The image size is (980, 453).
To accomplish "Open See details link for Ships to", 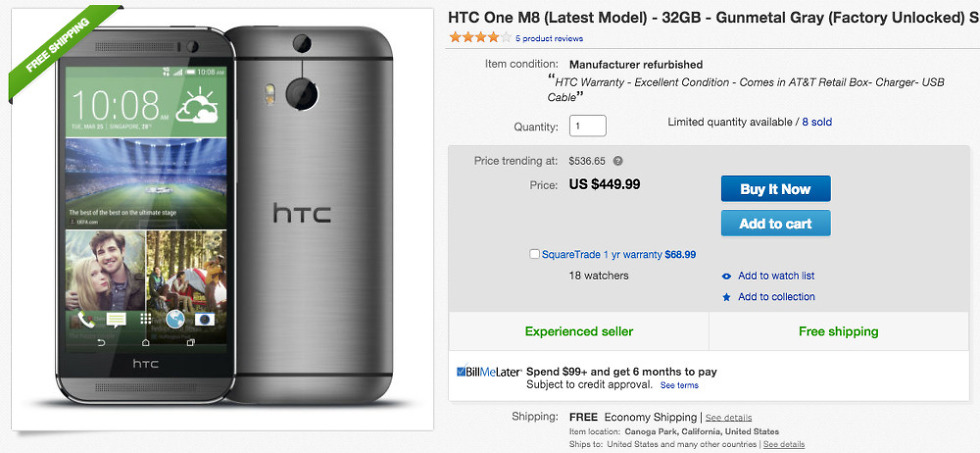I will [x=783, y=443].
